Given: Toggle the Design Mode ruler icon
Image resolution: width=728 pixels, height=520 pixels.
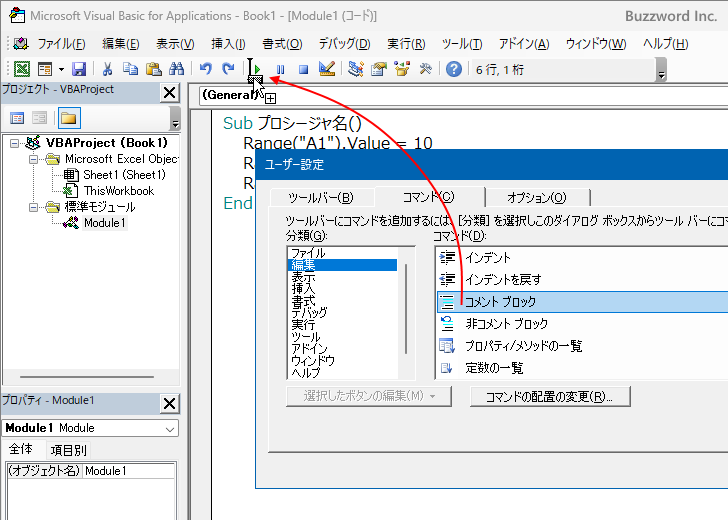Looking at the screenshot, I should 327,69.
